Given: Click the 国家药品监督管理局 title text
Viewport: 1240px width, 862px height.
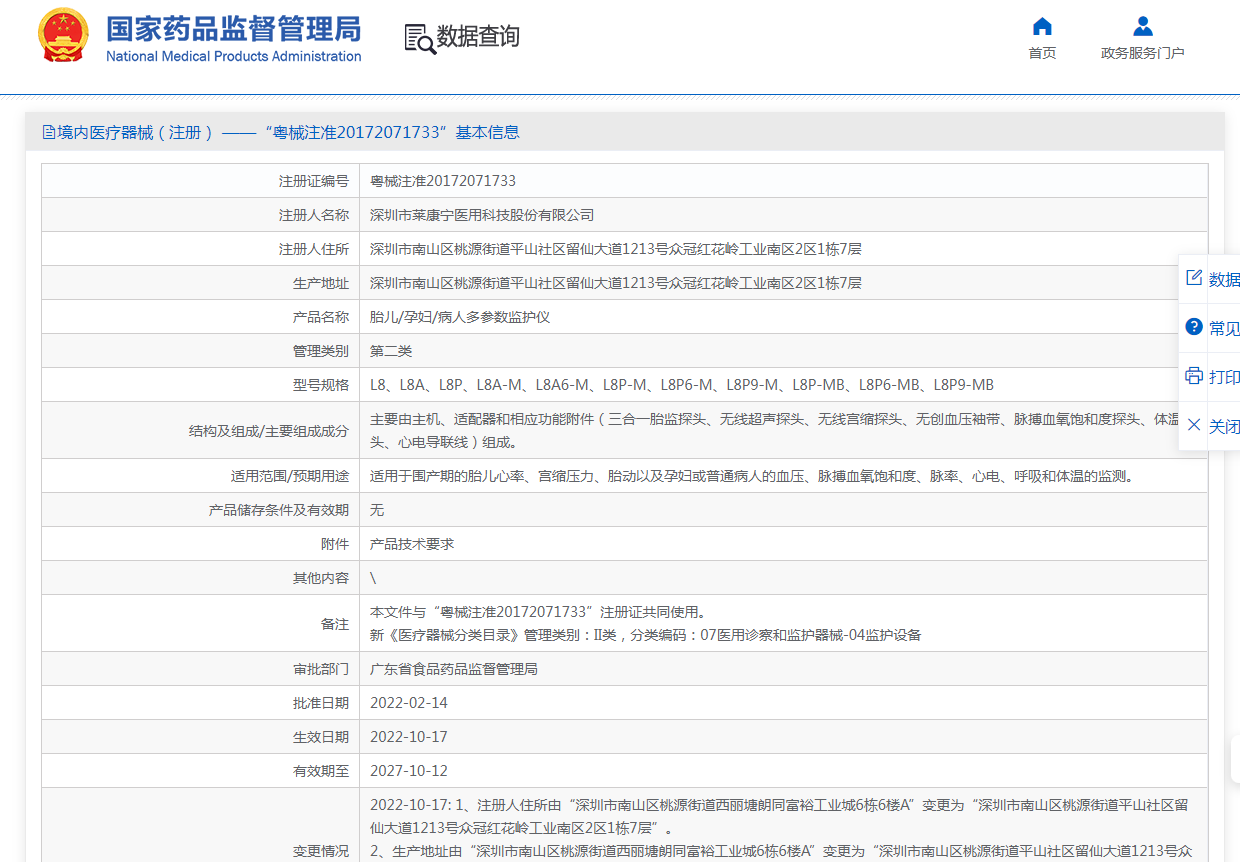Looking at the screenshot, I should point(233,28).
